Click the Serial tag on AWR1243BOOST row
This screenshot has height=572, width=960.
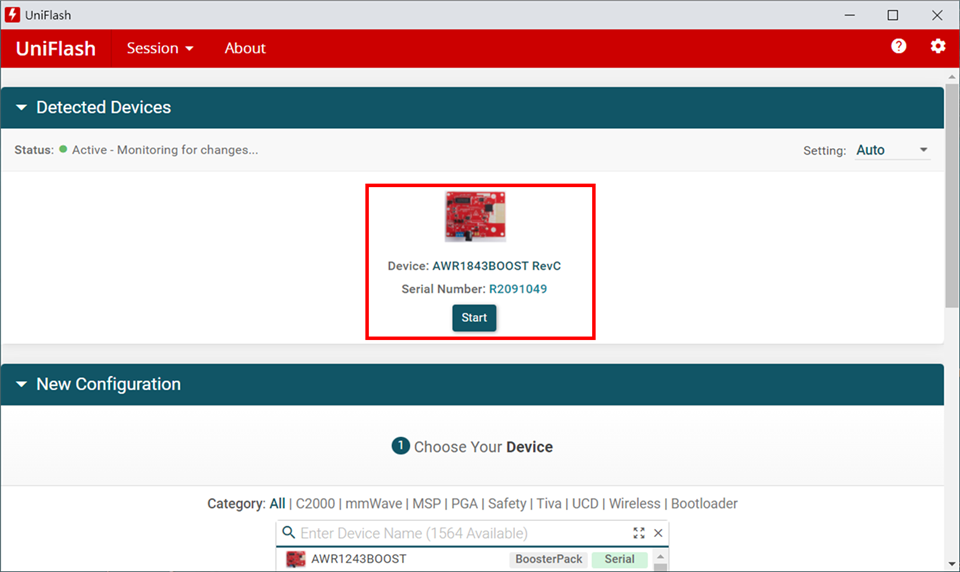pos(619,559)
